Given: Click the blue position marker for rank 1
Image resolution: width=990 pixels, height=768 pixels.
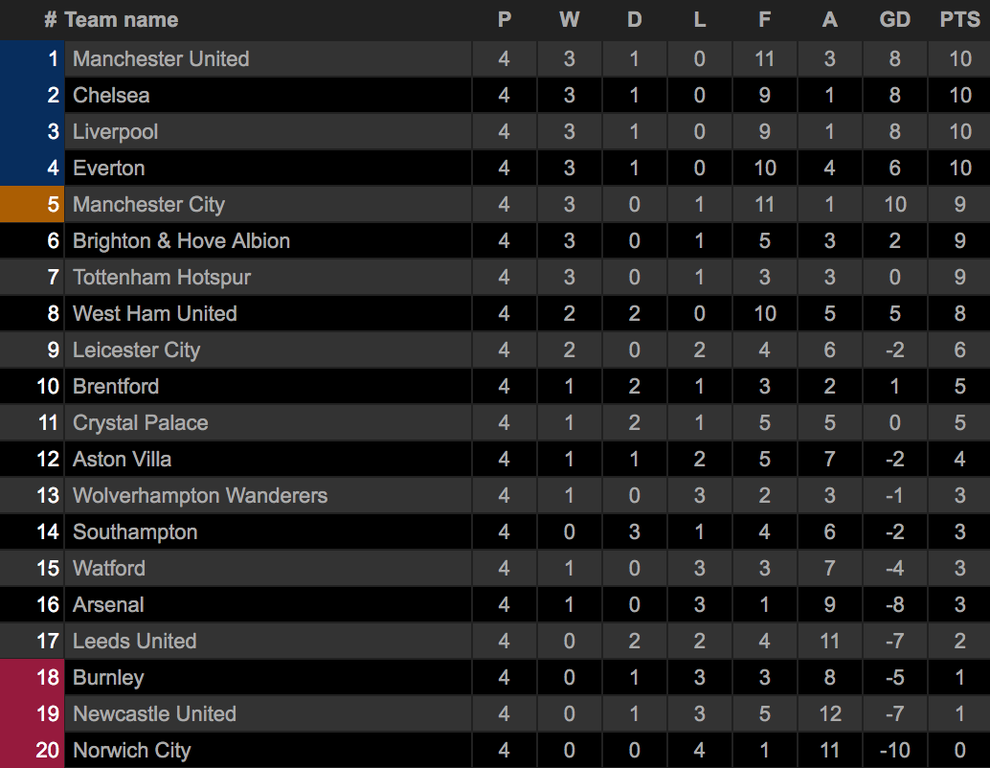Looking at the screenshot, I should 32,59.
